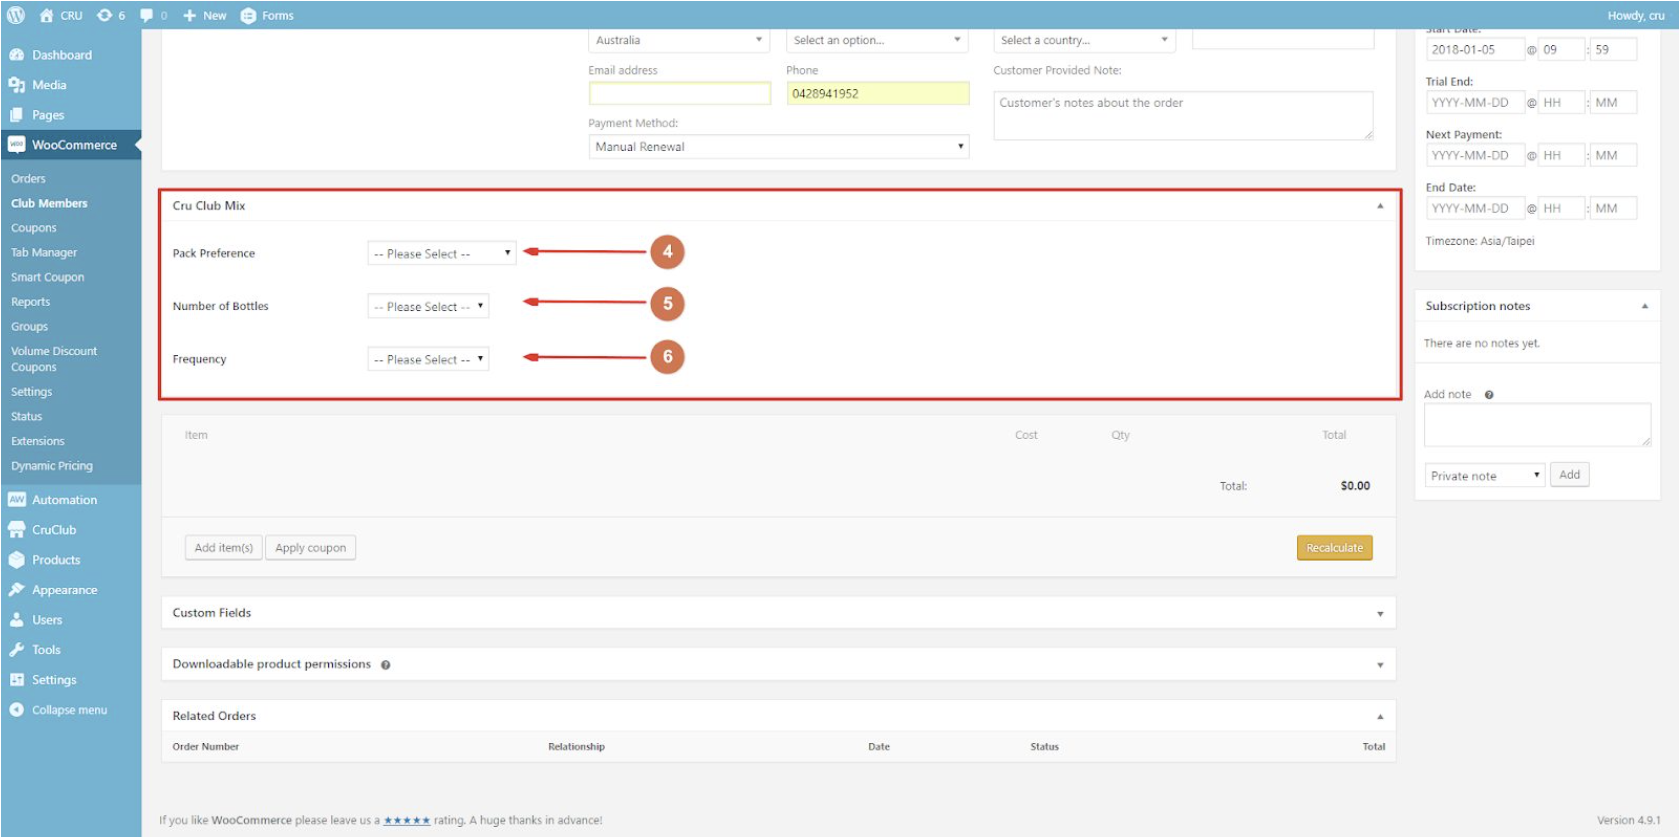Open Status submenu item
This screenshot has width=1680, height=840.
(x=26, y=417)
